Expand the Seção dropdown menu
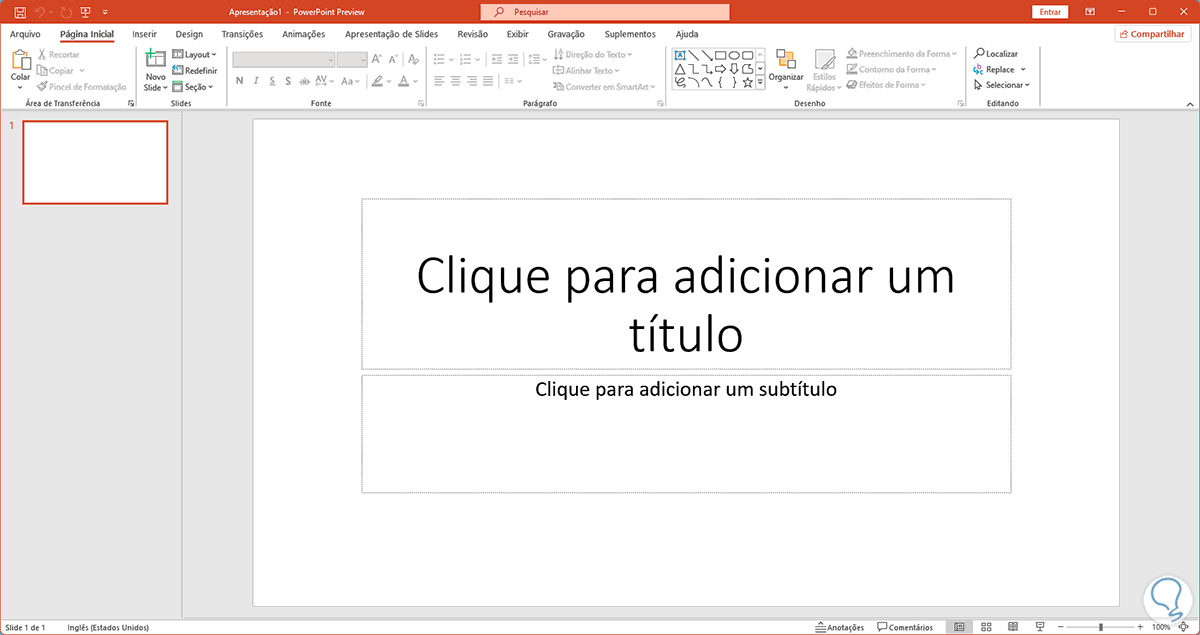This screenshot has width=1200, height=635. [x=193, y=87]
